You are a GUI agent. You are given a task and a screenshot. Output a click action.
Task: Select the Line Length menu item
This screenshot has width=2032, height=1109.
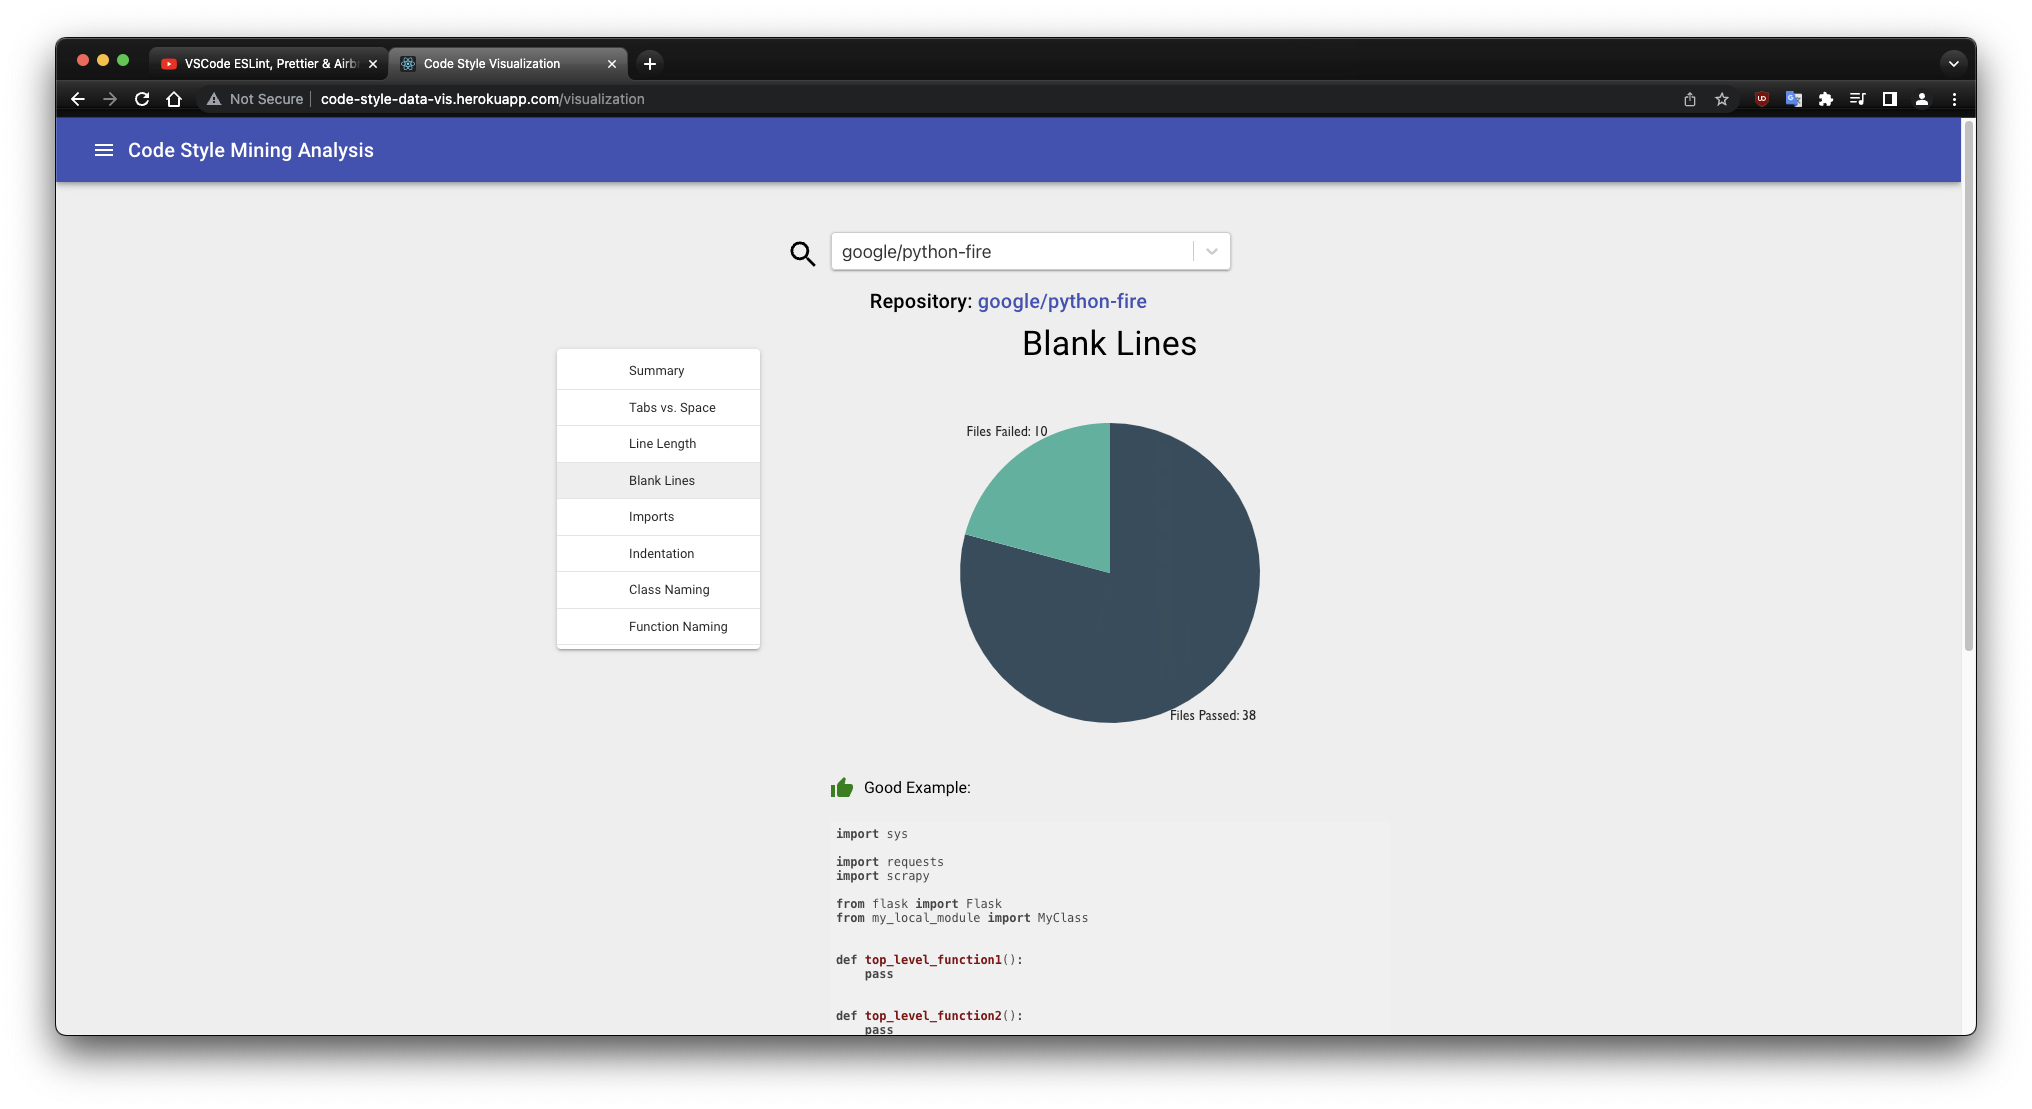tap(662, 443)
